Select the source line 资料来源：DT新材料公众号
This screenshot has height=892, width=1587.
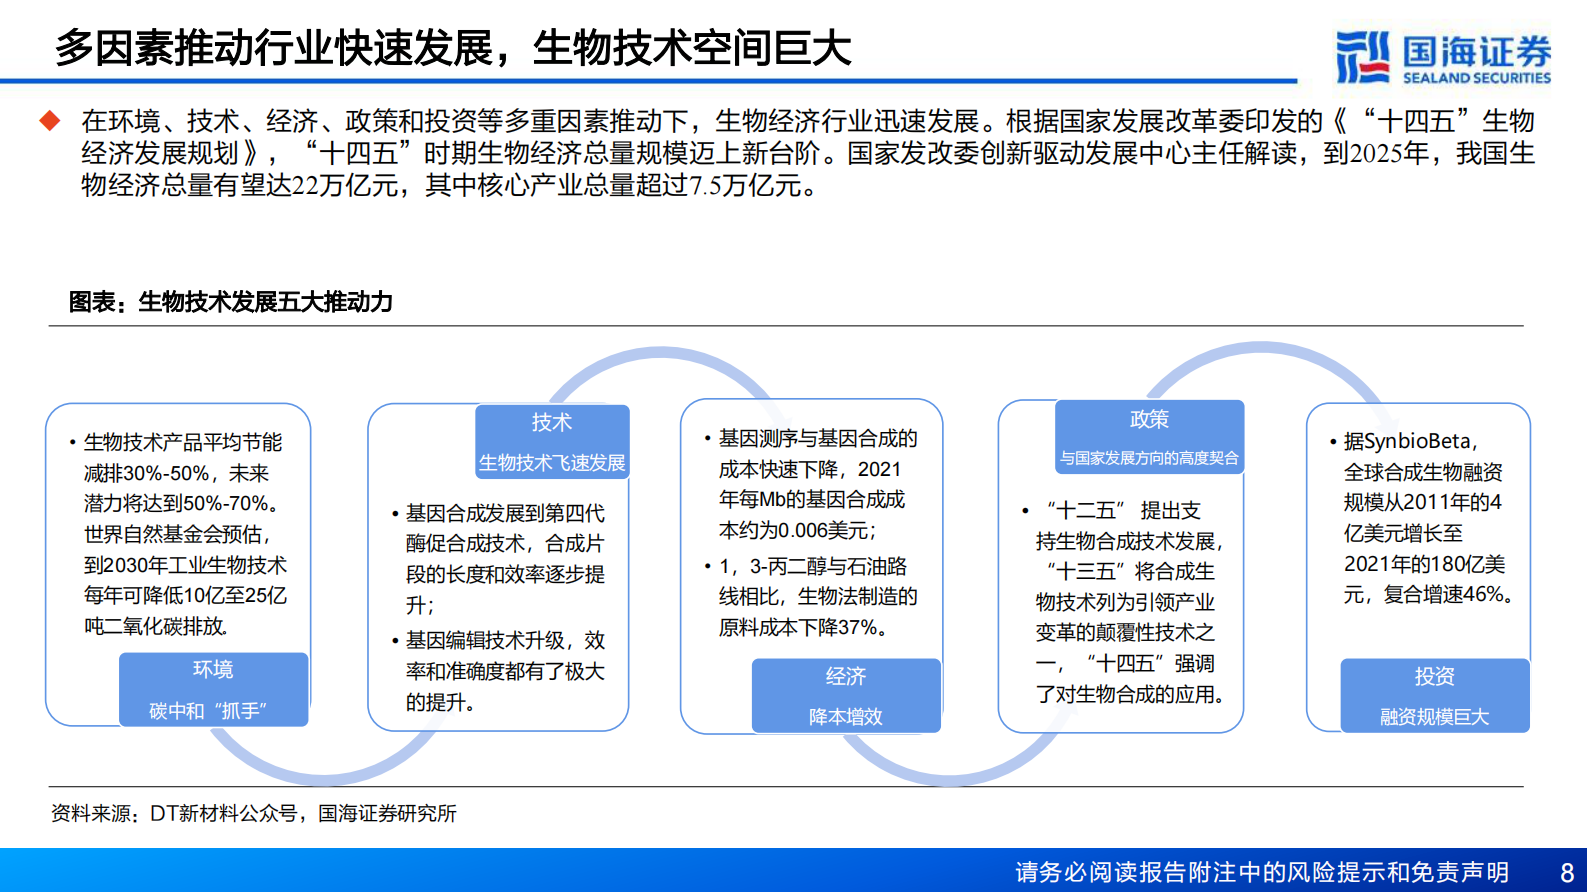[174, 813]
